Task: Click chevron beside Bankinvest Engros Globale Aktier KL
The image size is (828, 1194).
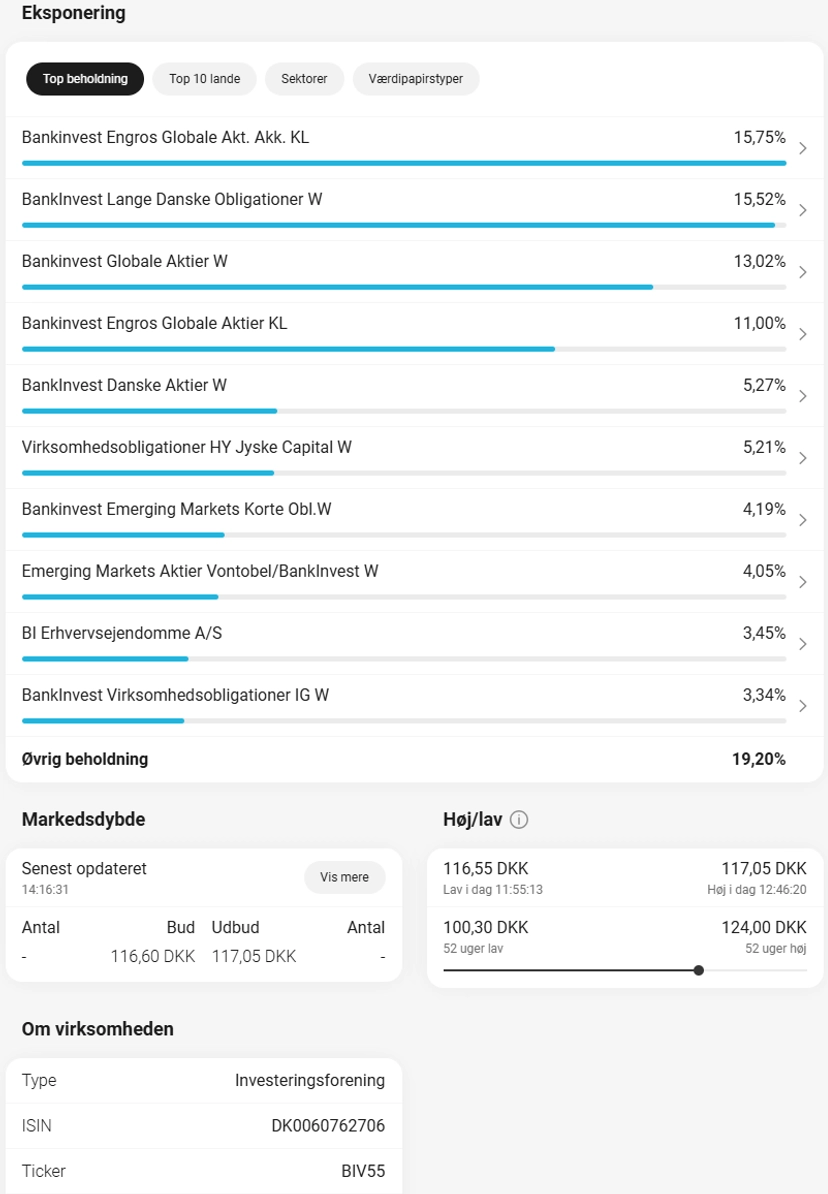Action: [x=803, y=334]
